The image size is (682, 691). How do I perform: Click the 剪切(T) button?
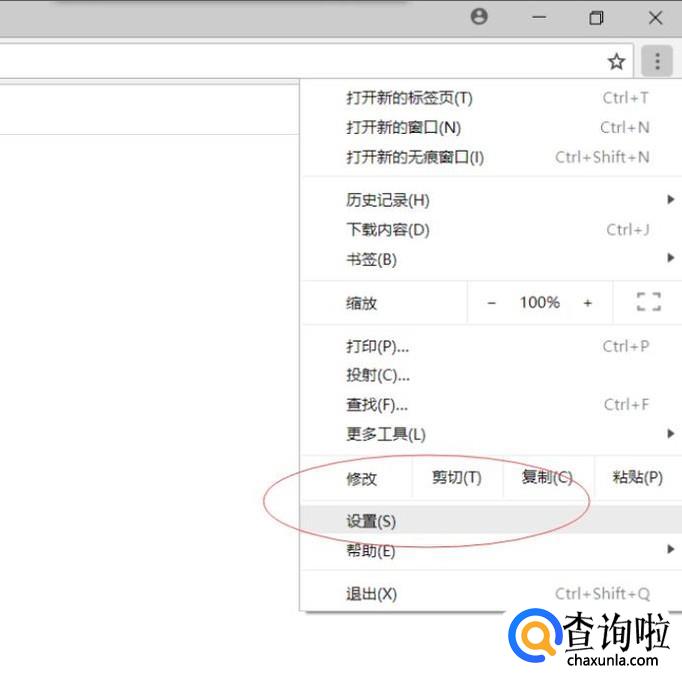(x=456, y=478)
